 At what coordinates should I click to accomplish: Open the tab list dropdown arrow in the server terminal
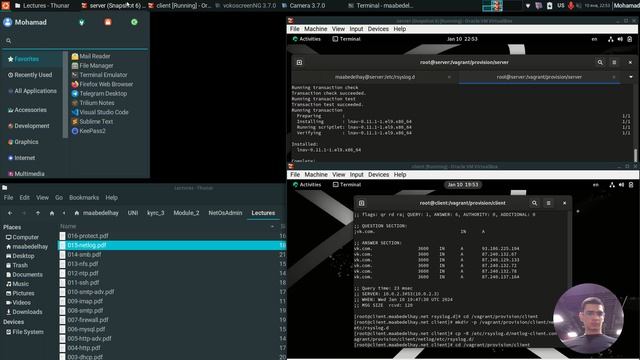click(631, 77)
